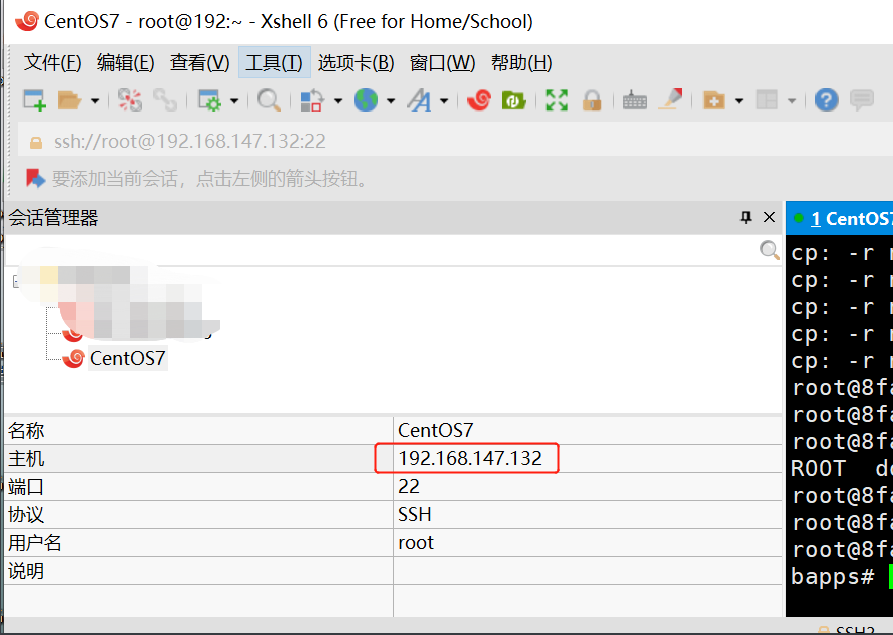Click the 用户名 value root
The width and height of the screenshot is (893, 635).
coord(416,543)
